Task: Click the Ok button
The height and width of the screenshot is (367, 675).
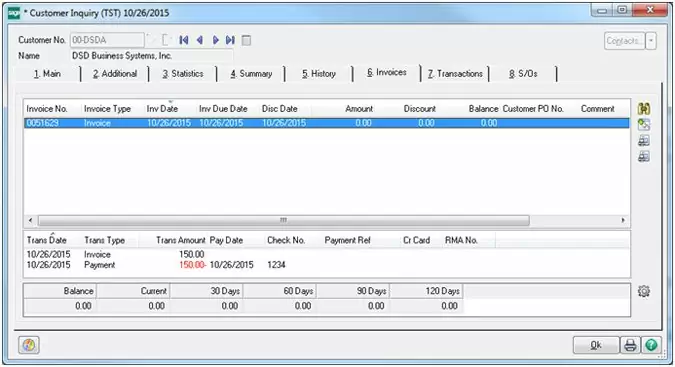Action: tap(596, 345)
